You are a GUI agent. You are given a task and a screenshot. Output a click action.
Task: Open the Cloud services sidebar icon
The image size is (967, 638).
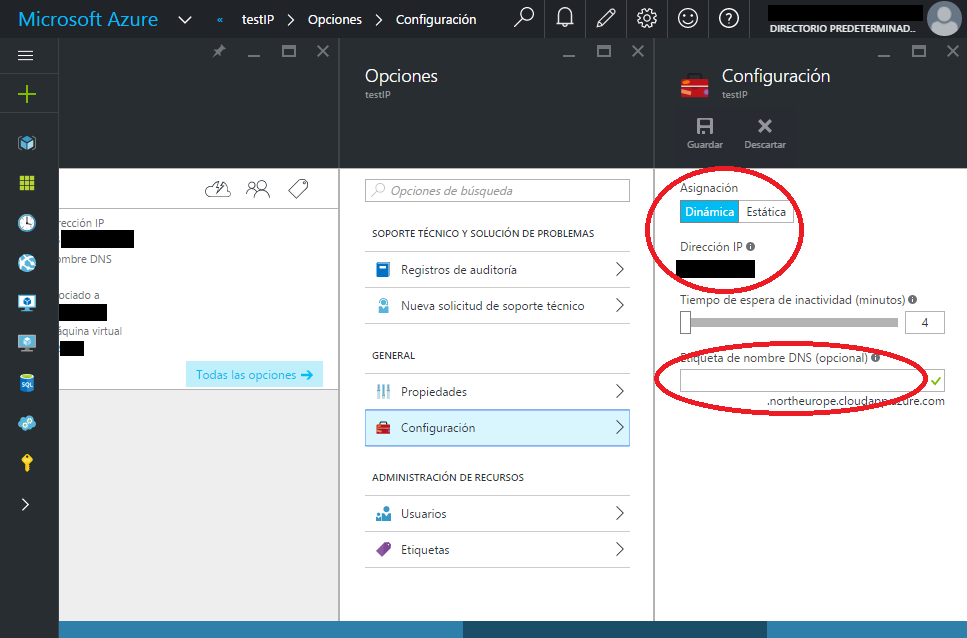[x=27, y=423]
